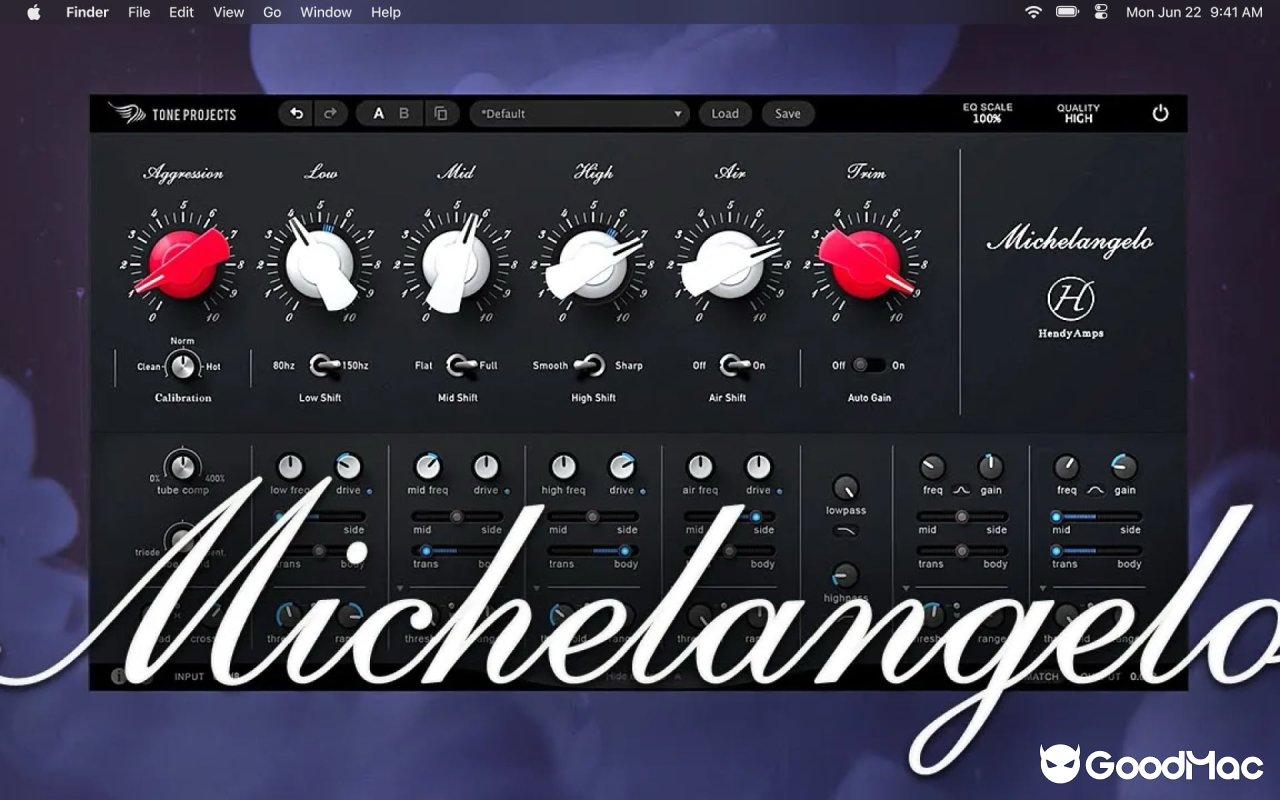Enable the Auto Gain switch
The width and height of the screenshot is (1280, 800).
pyautogui.click(x=868, y=366)
